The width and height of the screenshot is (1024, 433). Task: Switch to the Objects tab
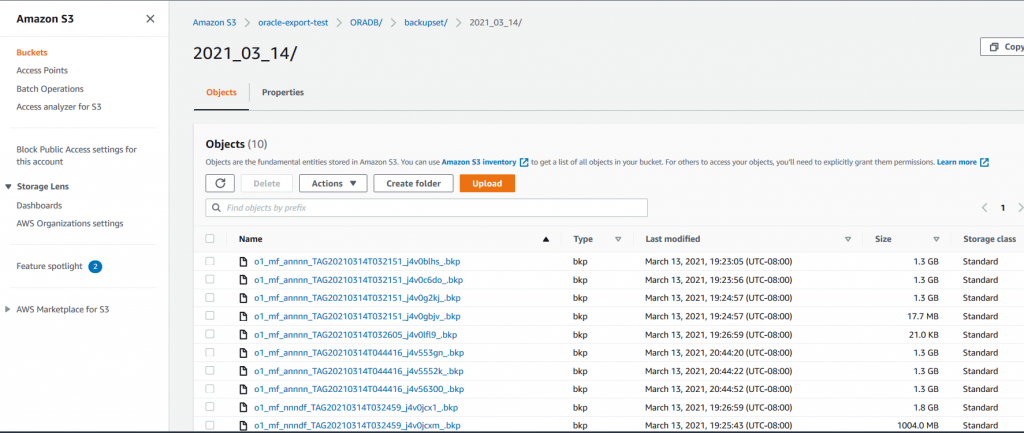pyautogui.click(x=221, y=93)
